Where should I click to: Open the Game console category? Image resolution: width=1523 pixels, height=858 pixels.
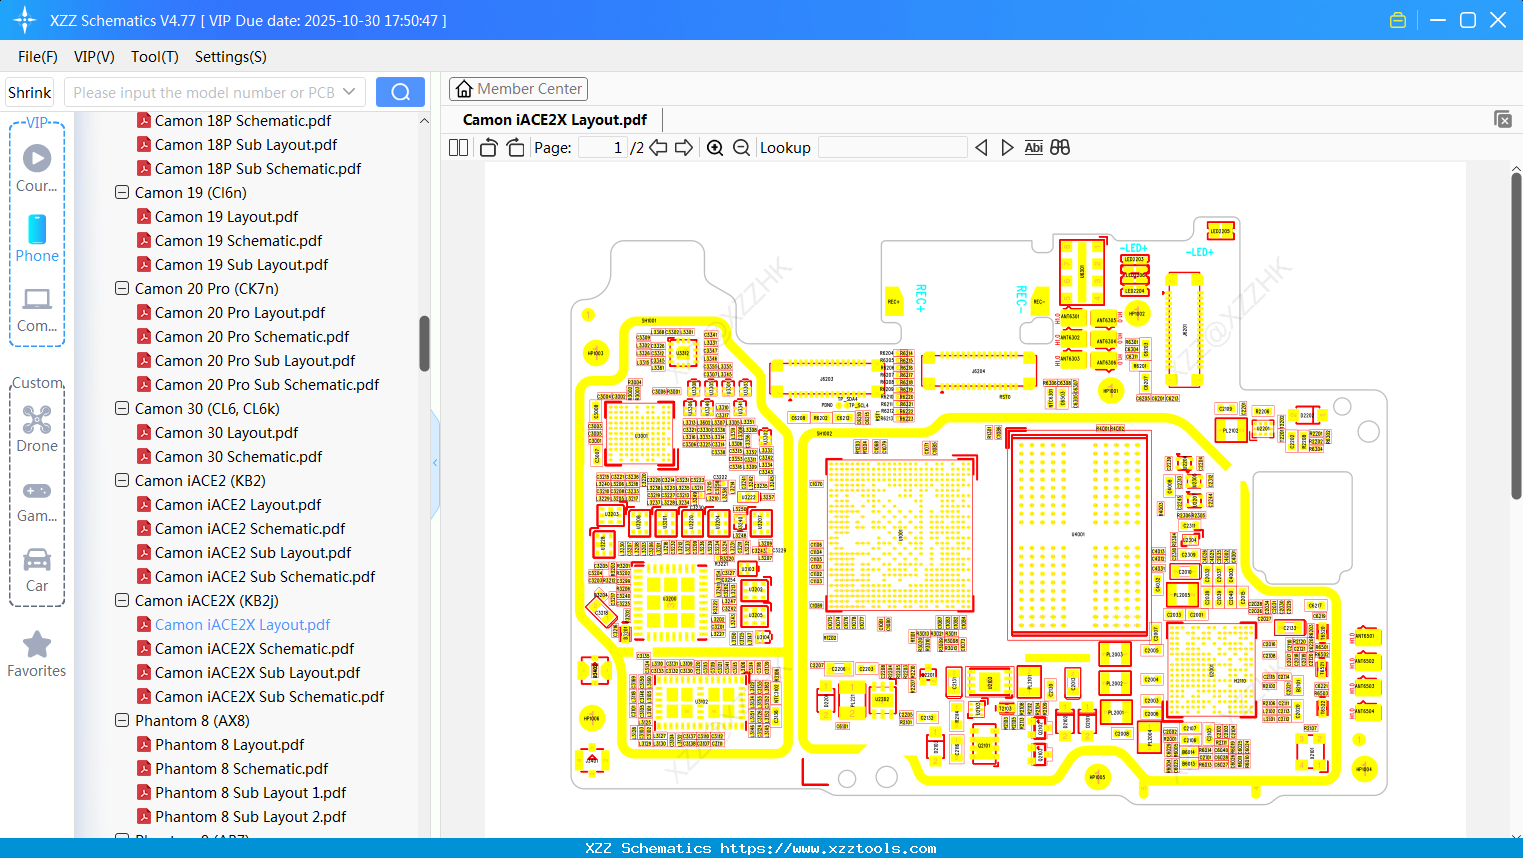tap(37, 500)
